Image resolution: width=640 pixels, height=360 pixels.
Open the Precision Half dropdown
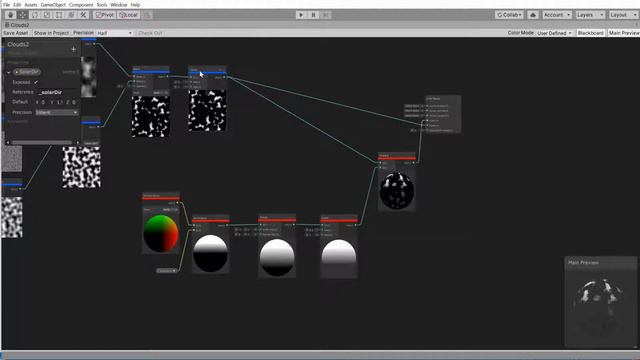[x=114, y=33]
